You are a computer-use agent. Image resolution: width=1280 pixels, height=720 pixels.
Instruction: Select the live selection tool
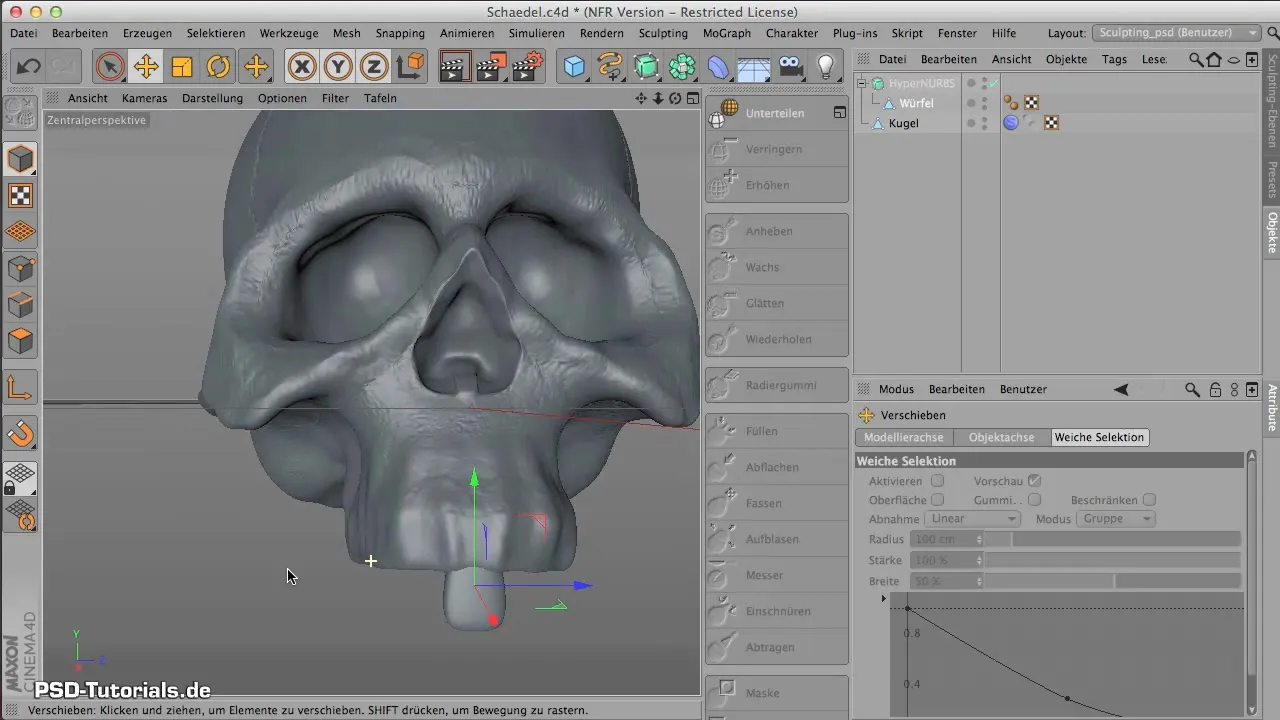coord(110,67)
